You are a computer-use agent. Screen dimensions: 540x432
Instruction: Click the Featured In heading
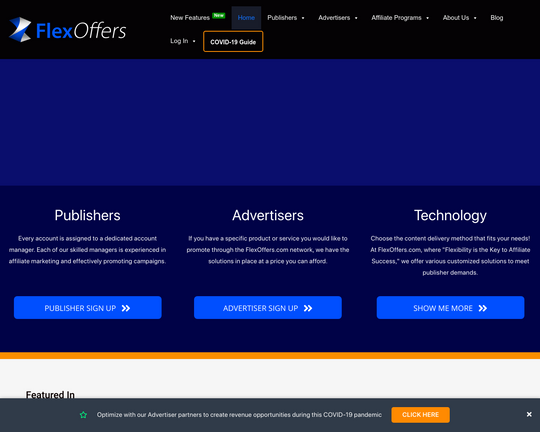(x=50, y=394)
